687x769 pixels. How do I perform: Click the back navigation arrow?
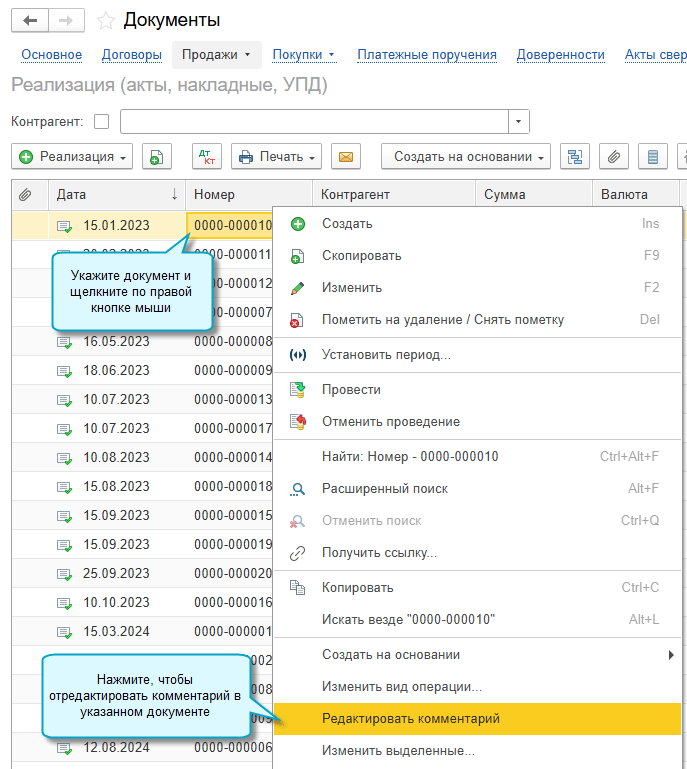[x=29, y=20]
